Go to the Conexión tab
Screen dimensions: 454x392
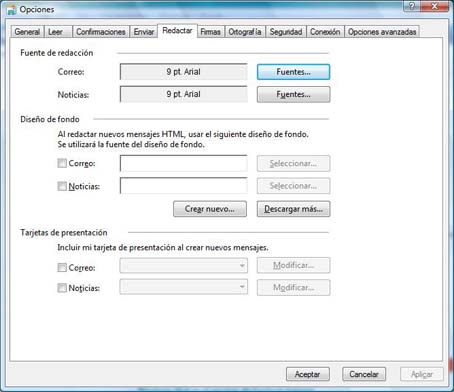[x=325, y=32]
